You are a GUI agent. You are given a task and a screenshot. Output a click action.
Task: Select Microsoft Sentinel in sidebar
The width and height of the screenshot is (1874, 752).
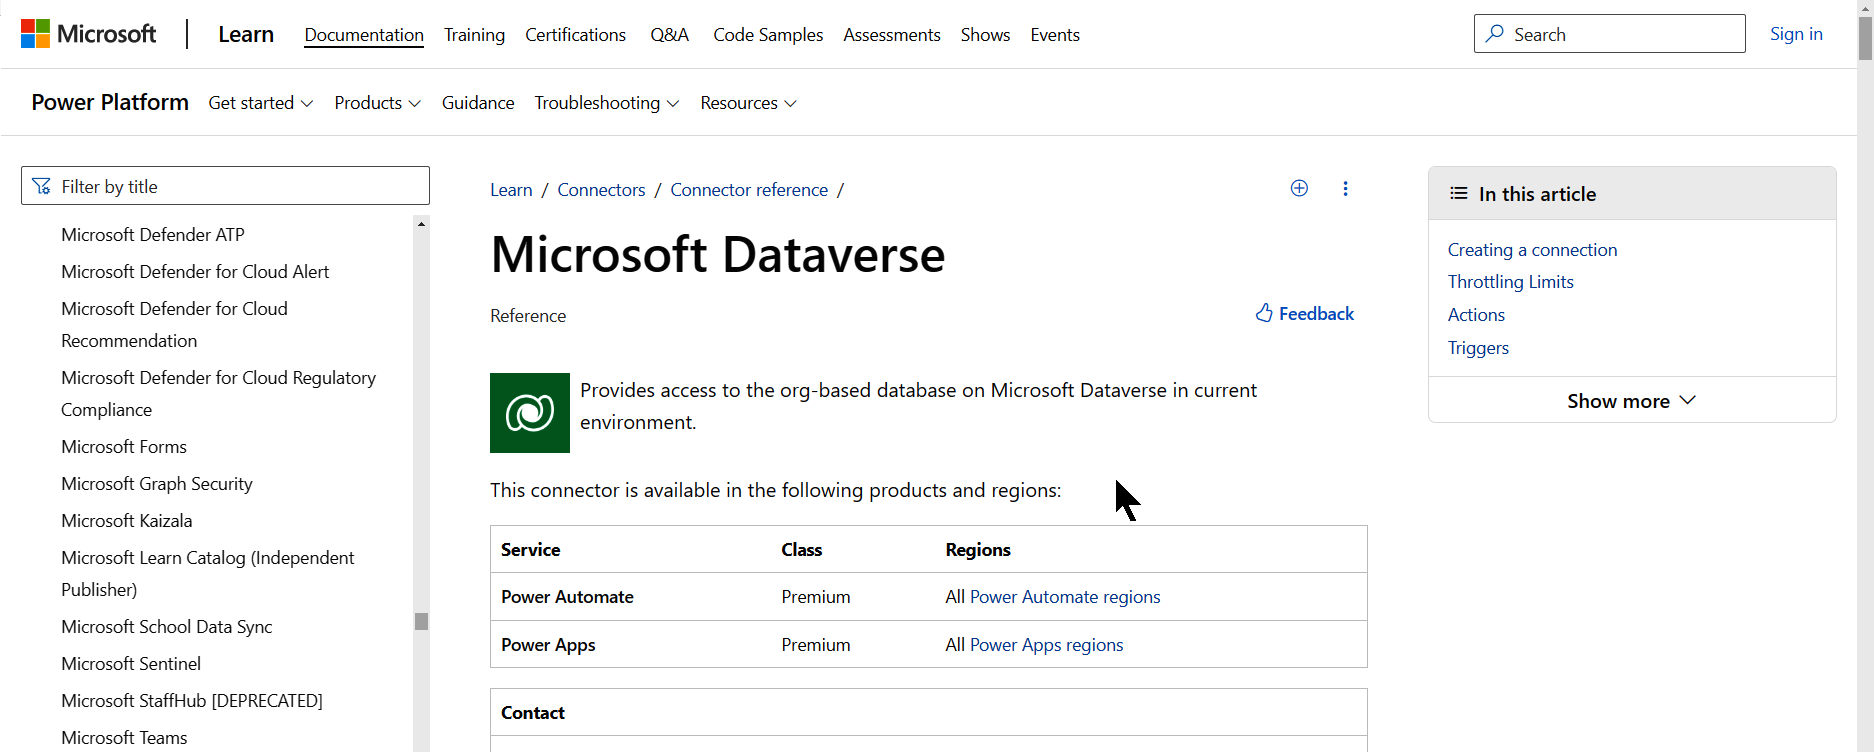[131, 664]
